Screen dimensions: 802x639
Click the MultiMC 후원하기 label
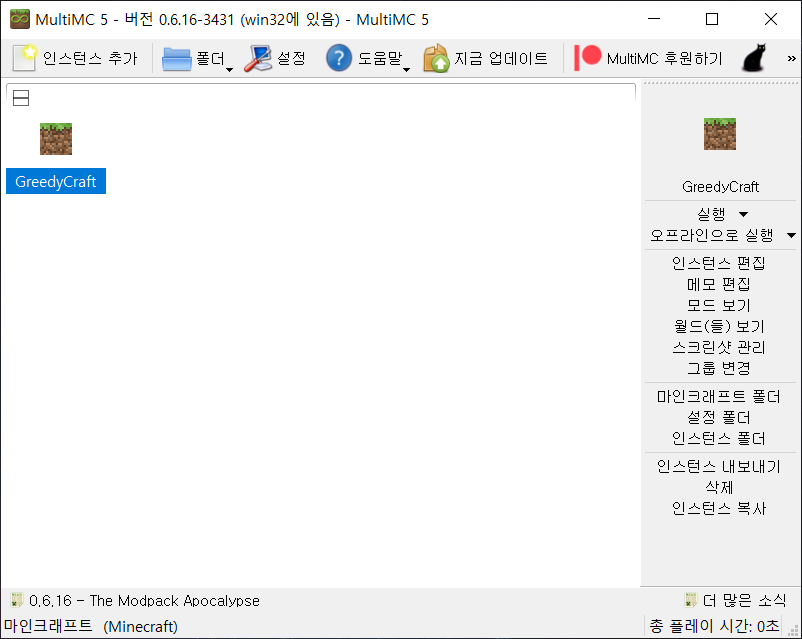click(664, 58)
